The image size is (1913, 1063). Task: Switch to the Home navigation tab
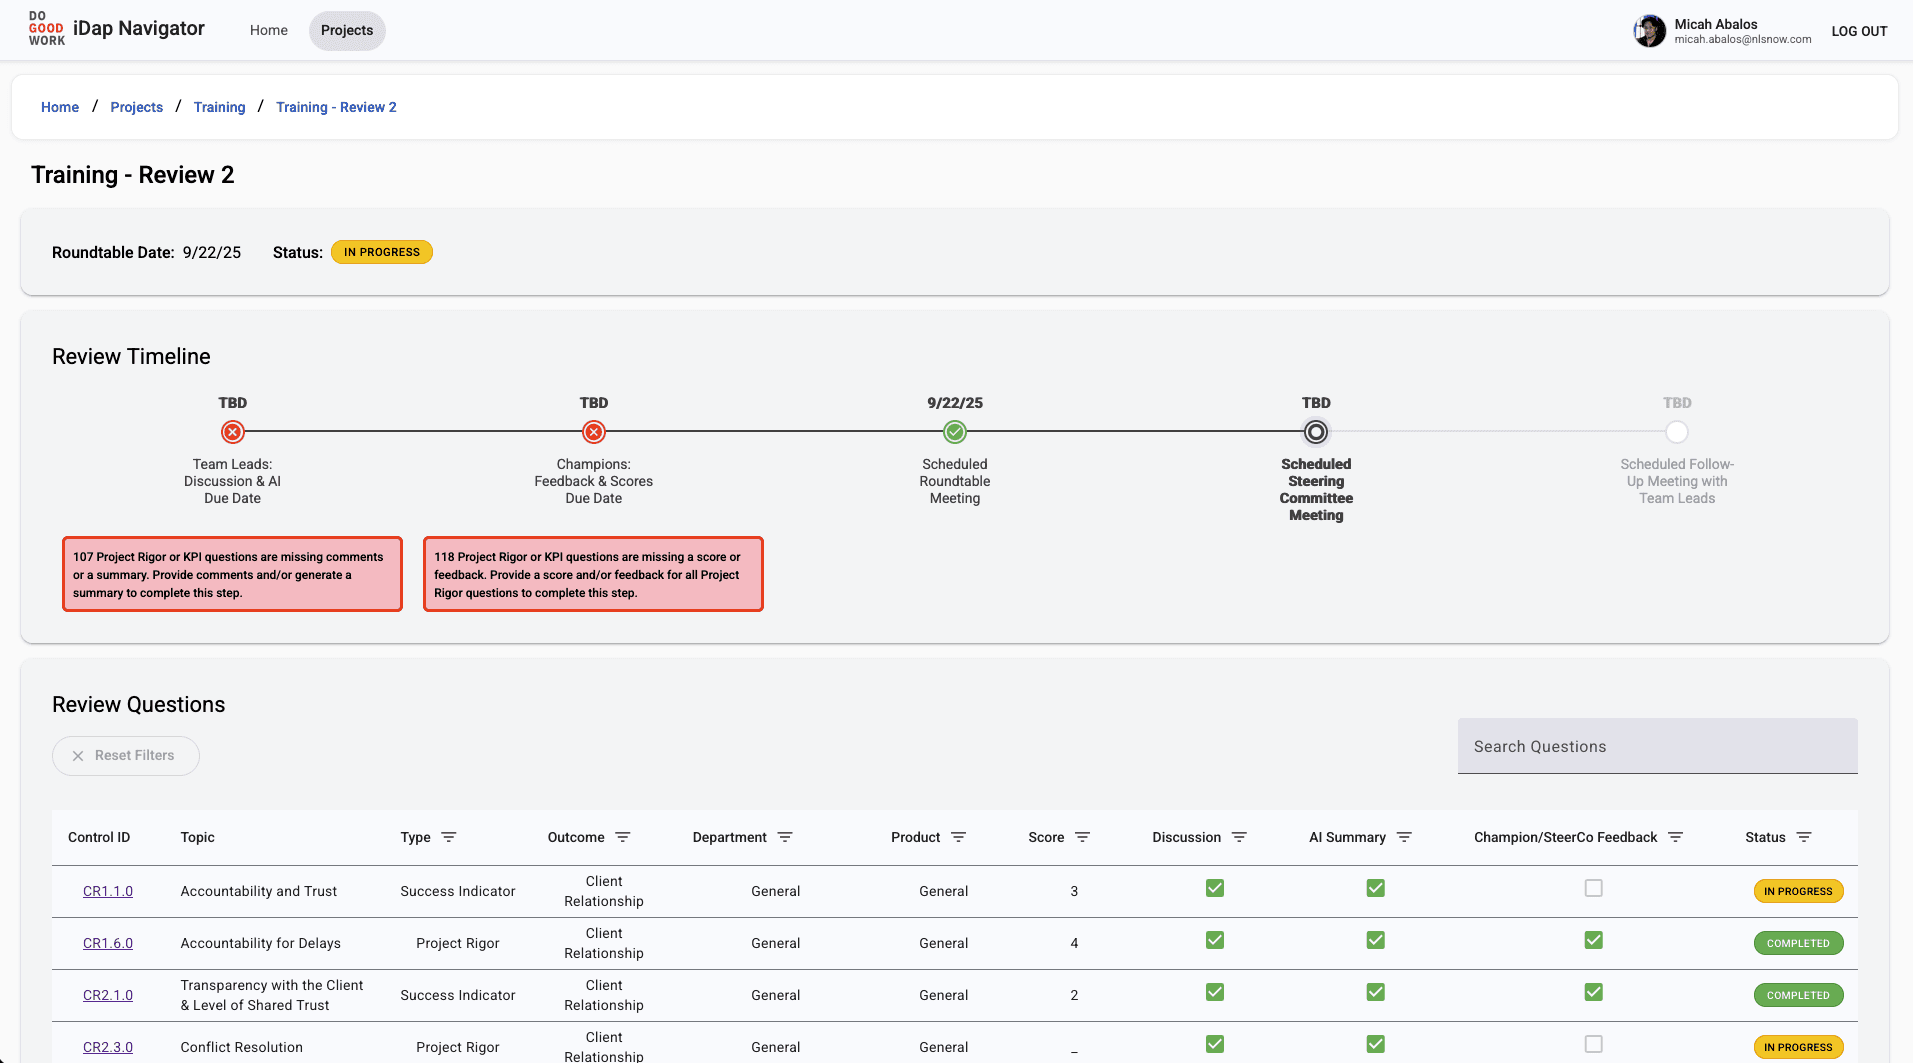click(x=268, y=30)
